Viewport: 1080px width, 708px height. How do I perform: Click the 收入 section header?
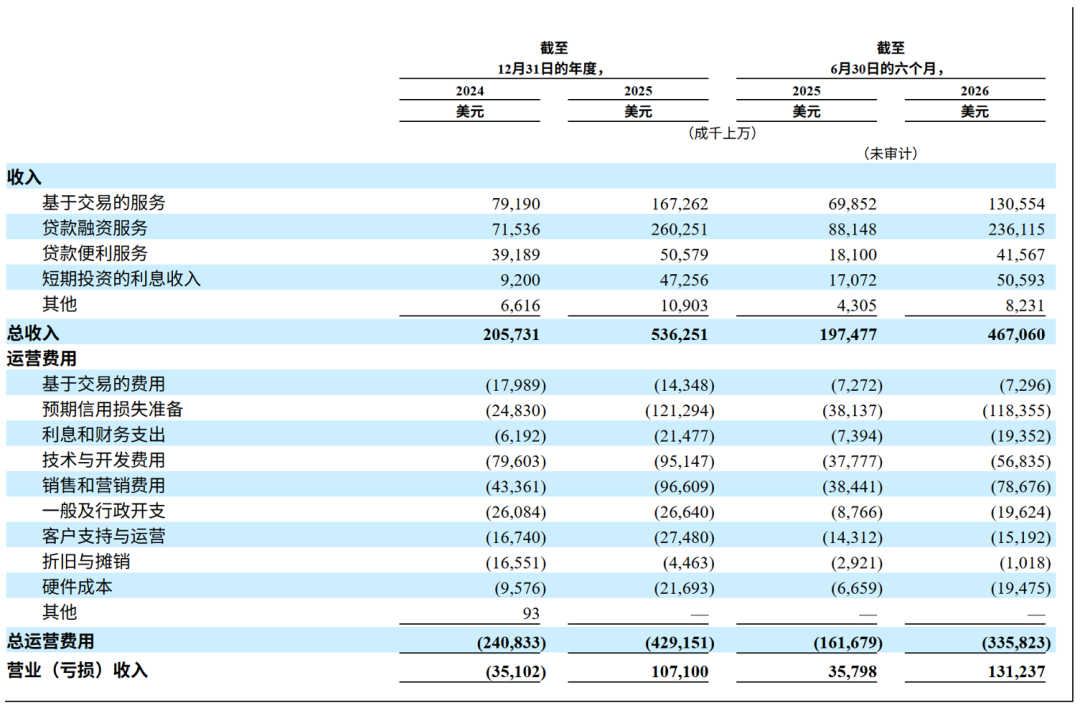(x=24, y=177)
